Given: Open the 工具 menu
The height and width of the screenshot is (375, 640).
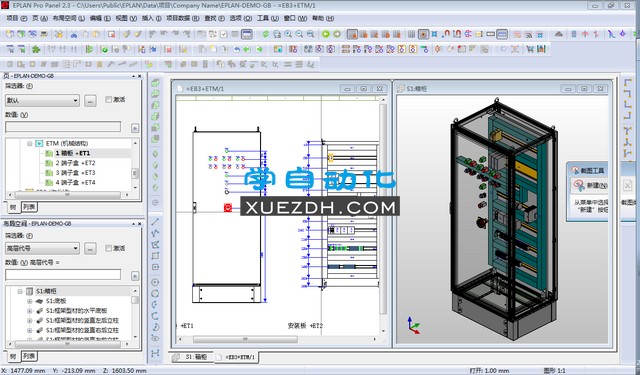Looking at the screenshot, I should [x=268, y=18].
